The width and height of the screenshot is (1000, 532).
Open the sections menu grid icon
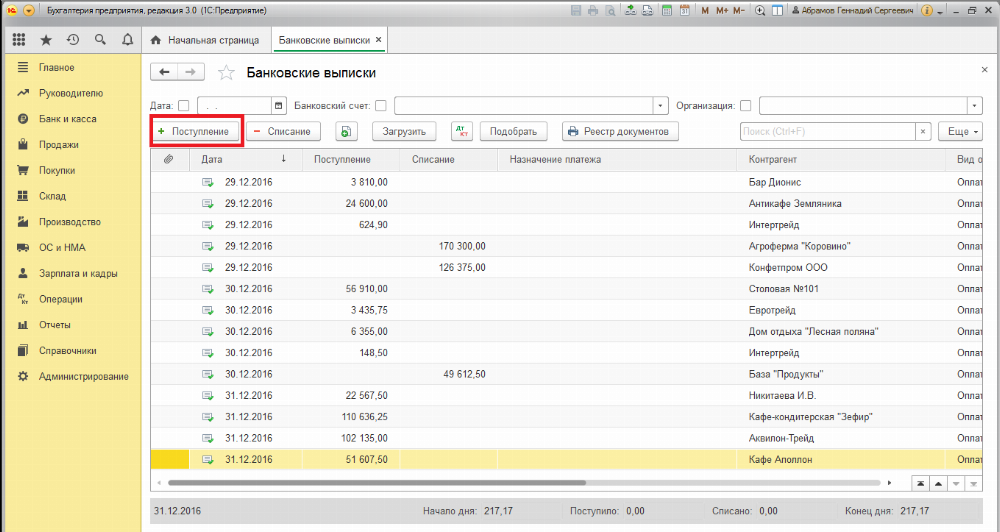(18, 40)
